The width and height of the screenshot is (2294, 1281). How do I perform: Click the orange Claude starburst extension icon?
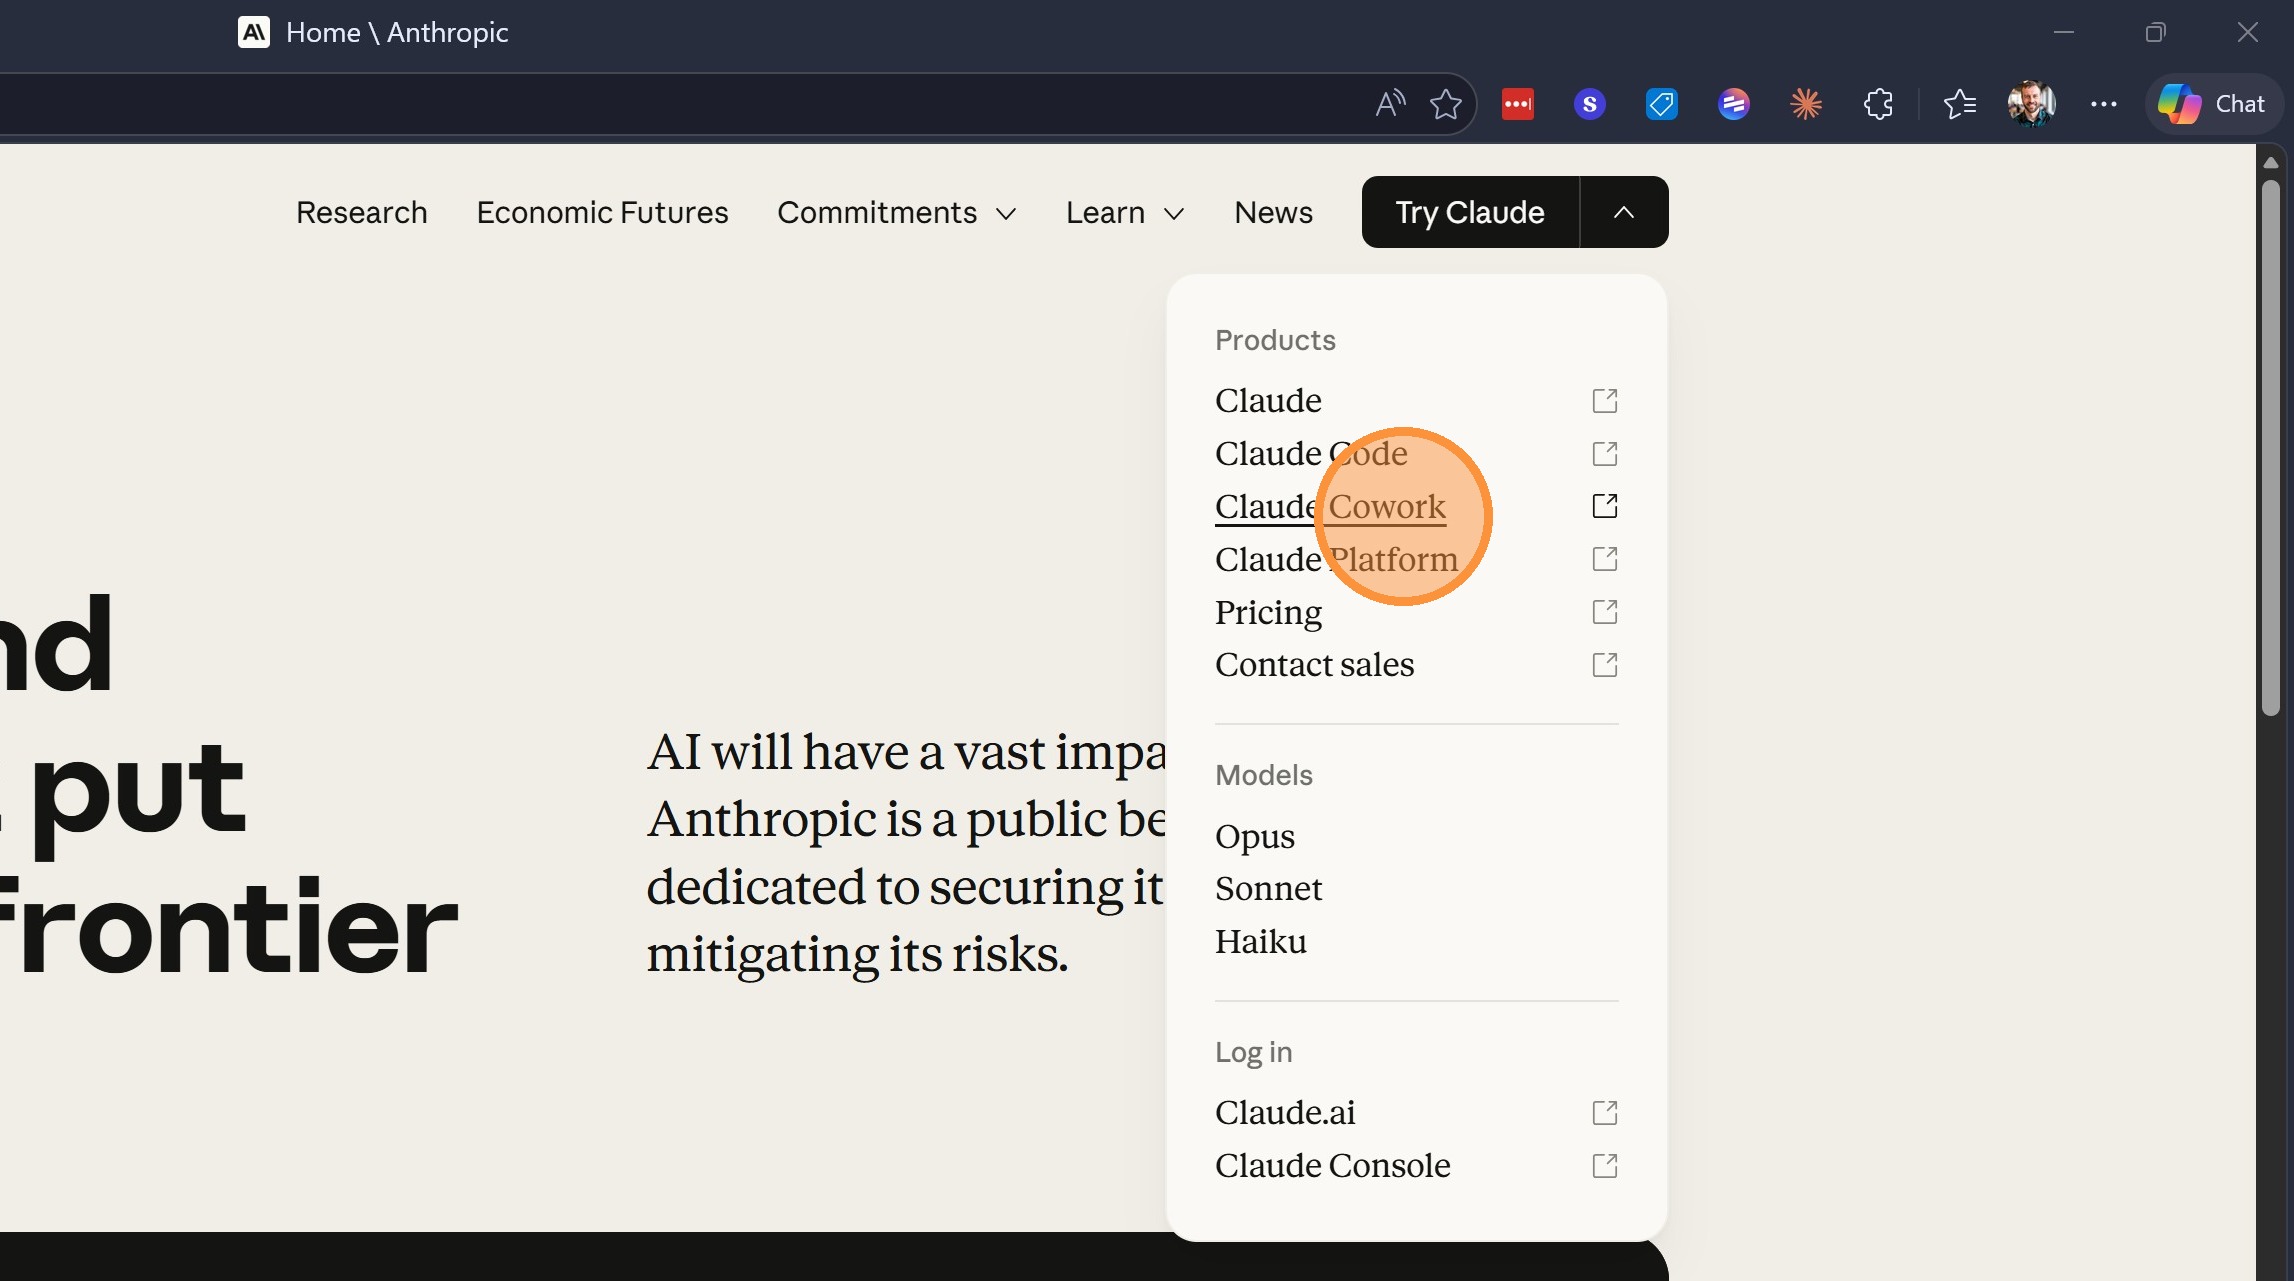pyautogui.click(x=1805, y=104)
